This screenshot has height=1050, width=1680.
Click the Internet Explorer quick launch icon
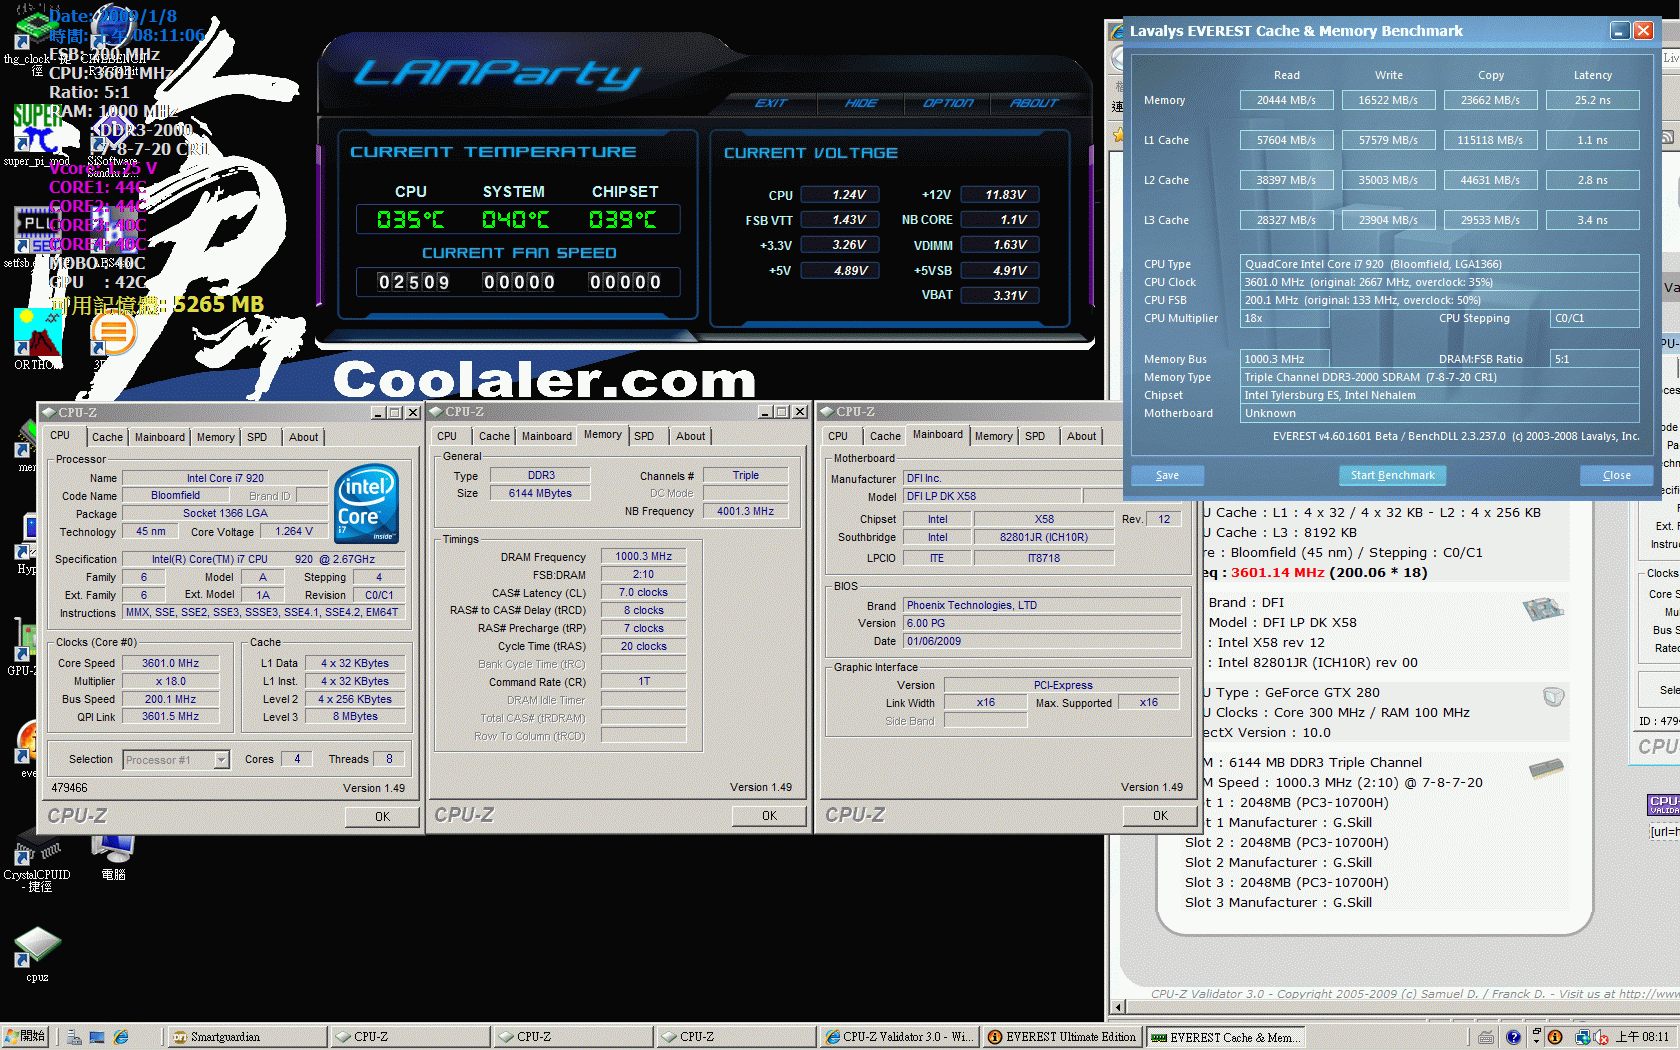click(x=121, y=1037)
